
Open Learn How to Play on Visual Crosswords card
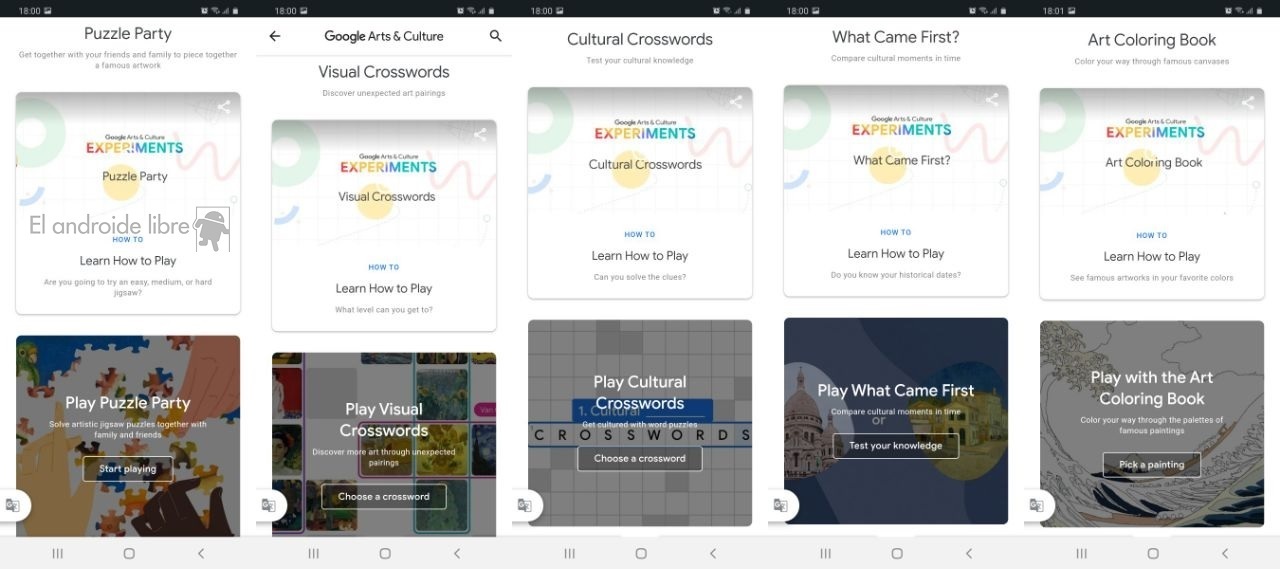(384, 288)
